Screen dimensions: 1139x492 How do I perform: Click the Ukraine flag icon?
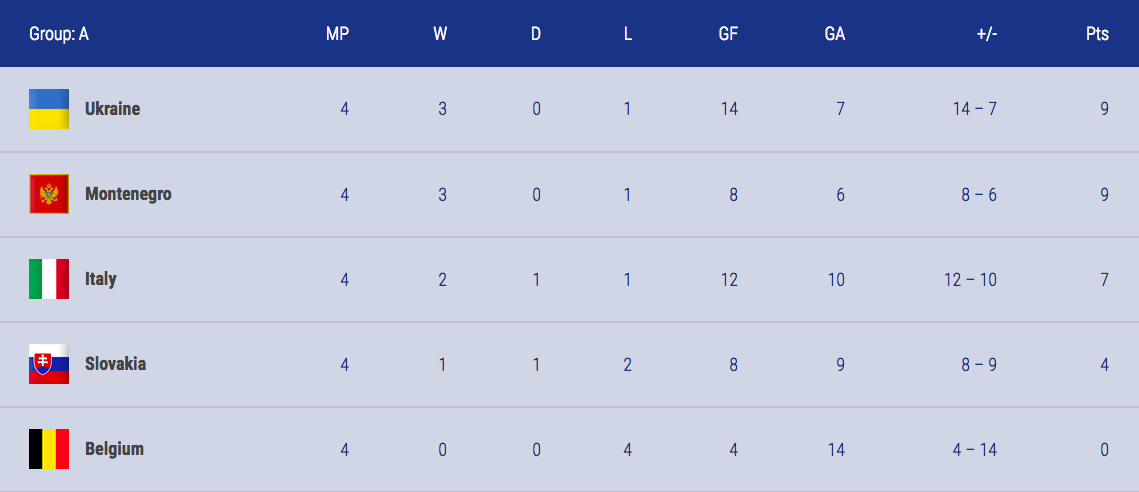coord(49,109)
